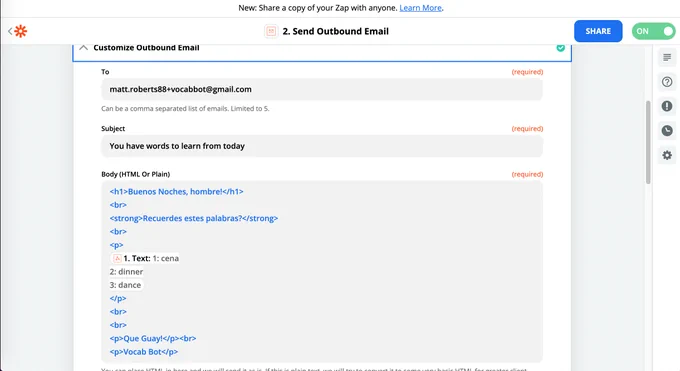
Task: Click the Subject input field
Action: pyautogui.click(x=322, y=146)
